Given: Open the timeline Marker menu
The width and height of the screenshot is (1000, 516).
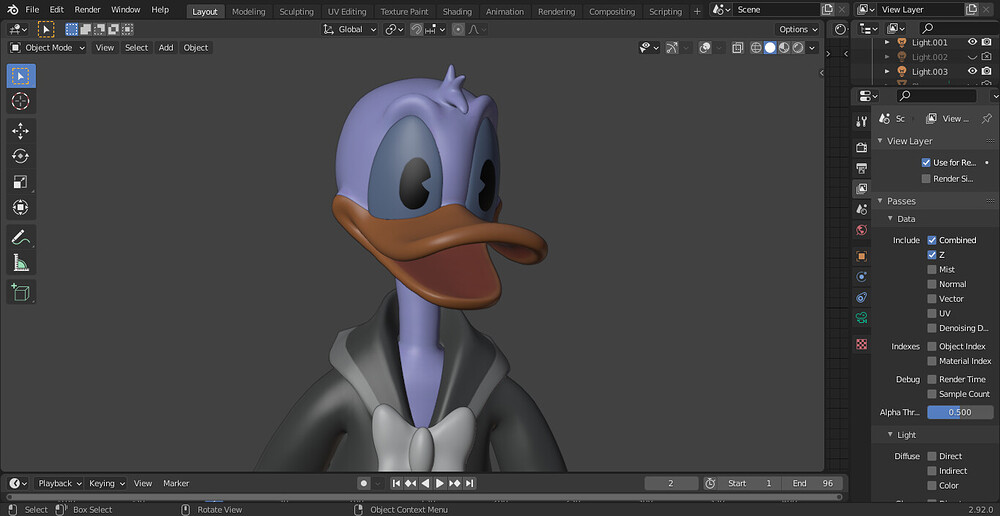Looking at the screenshot, I should pos(176,483).
